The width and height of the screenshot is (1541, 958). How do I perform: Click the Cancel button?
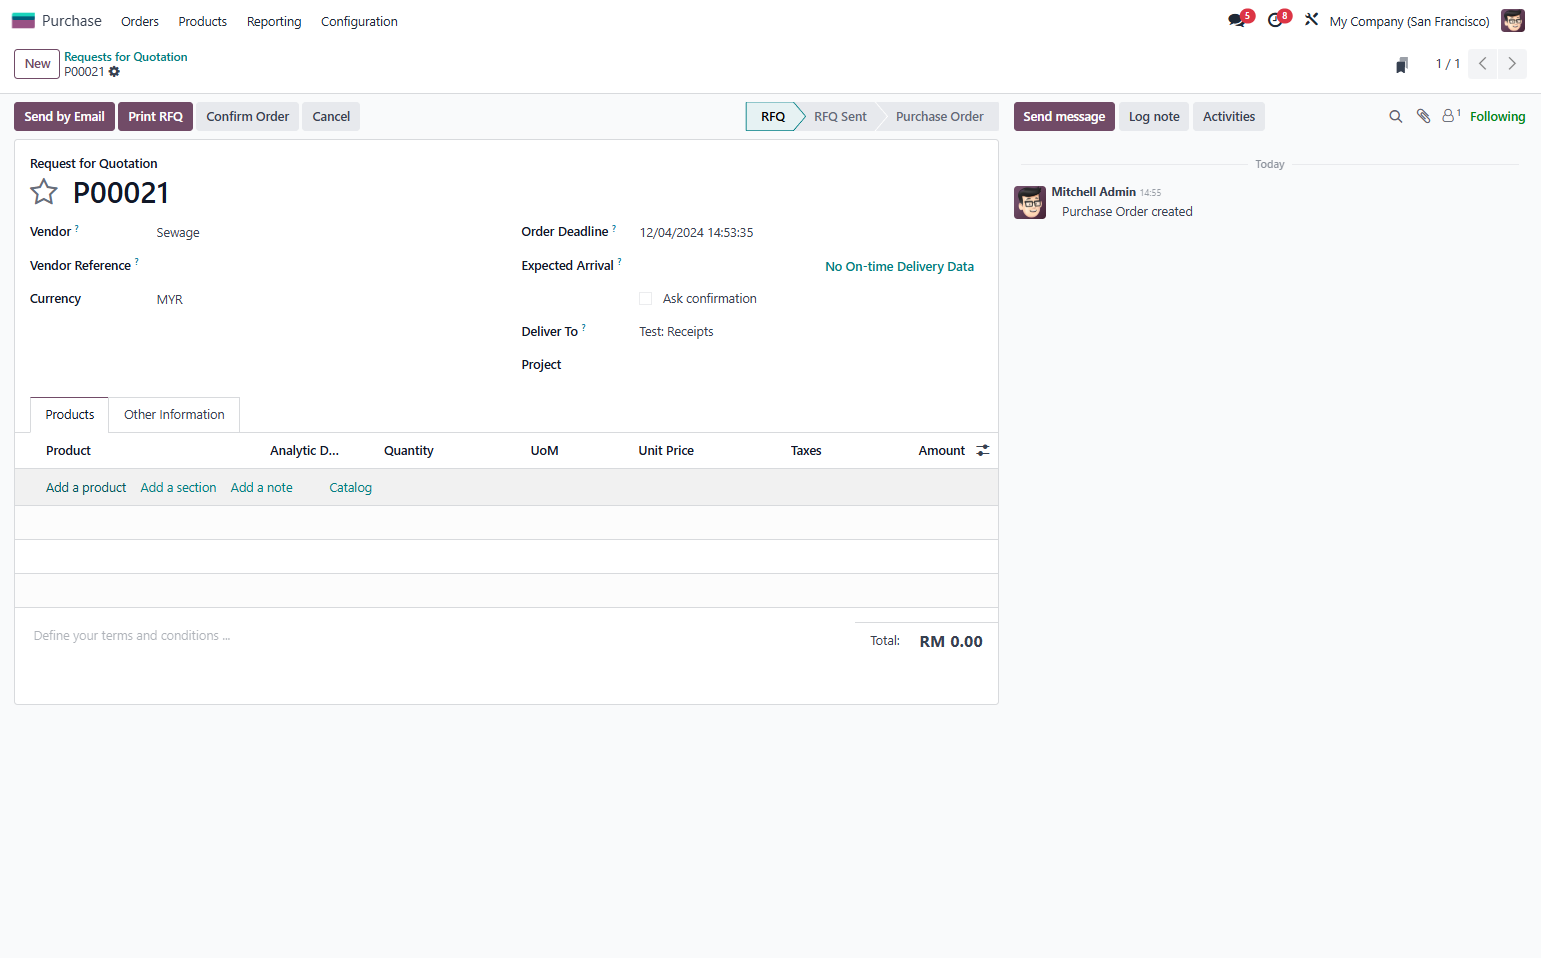tap(331, 117)
